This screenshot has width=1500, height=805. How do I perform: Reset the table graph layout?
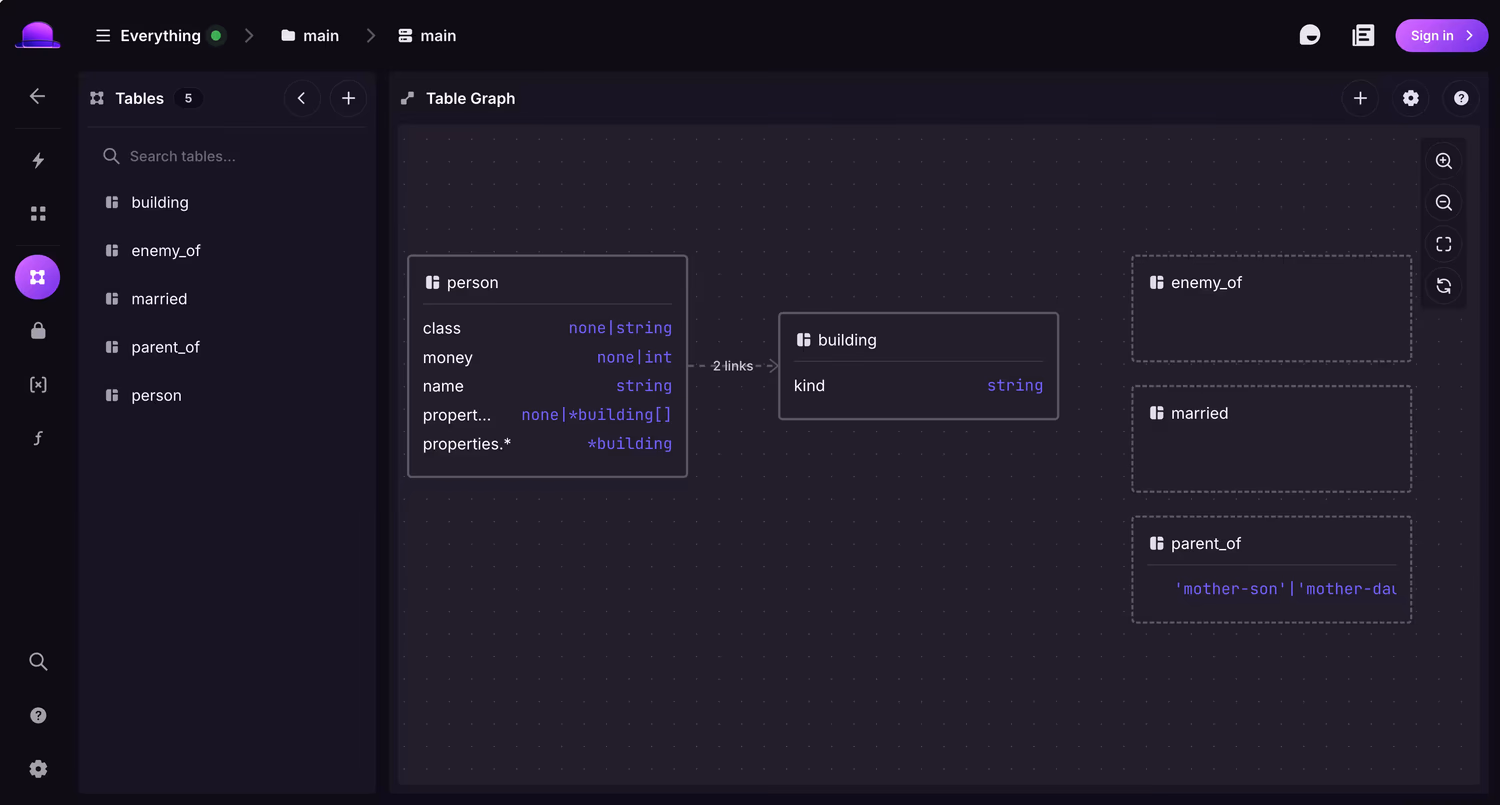tap(1443, 286)
